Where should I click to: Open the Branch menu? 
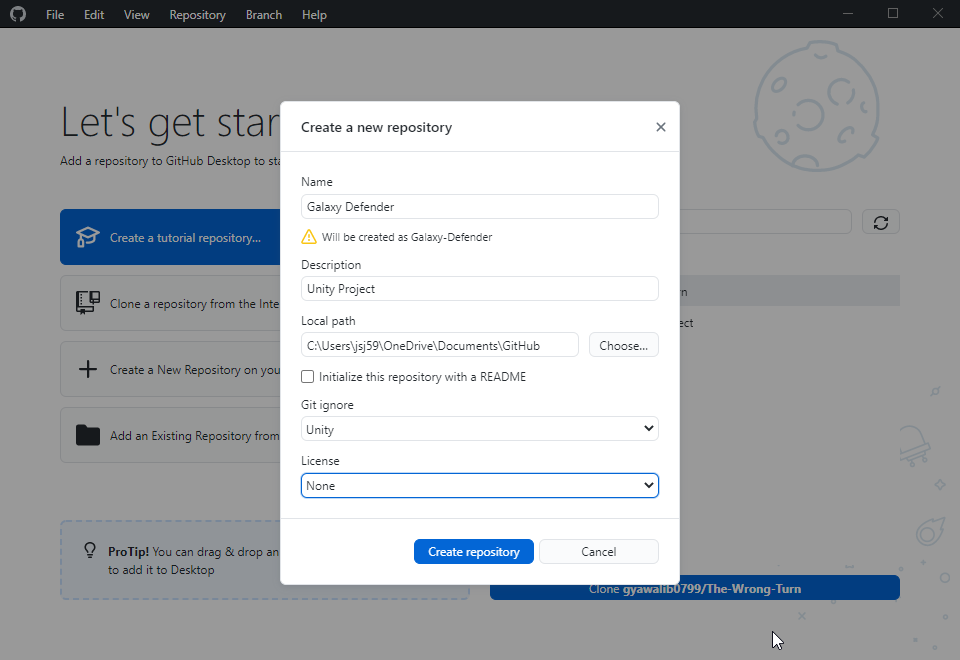tap(263, 14)
